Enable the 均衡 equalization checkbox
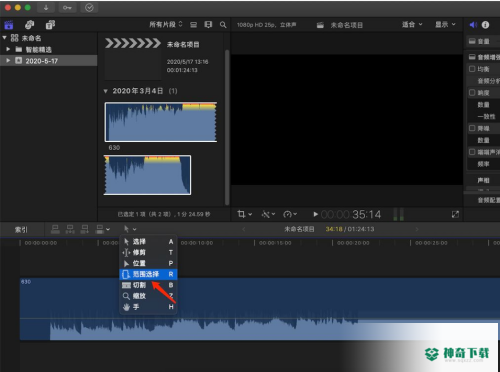 point(472,69)
